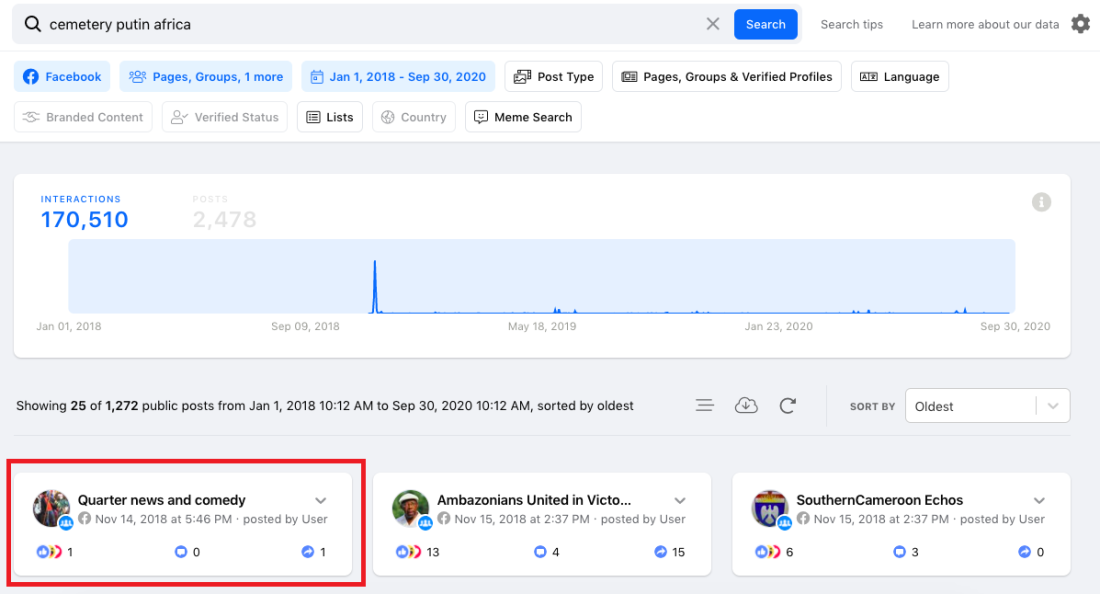Download results with cloud icon
Viewport: 1100px width, 594px height.
(x=746, y=405)
